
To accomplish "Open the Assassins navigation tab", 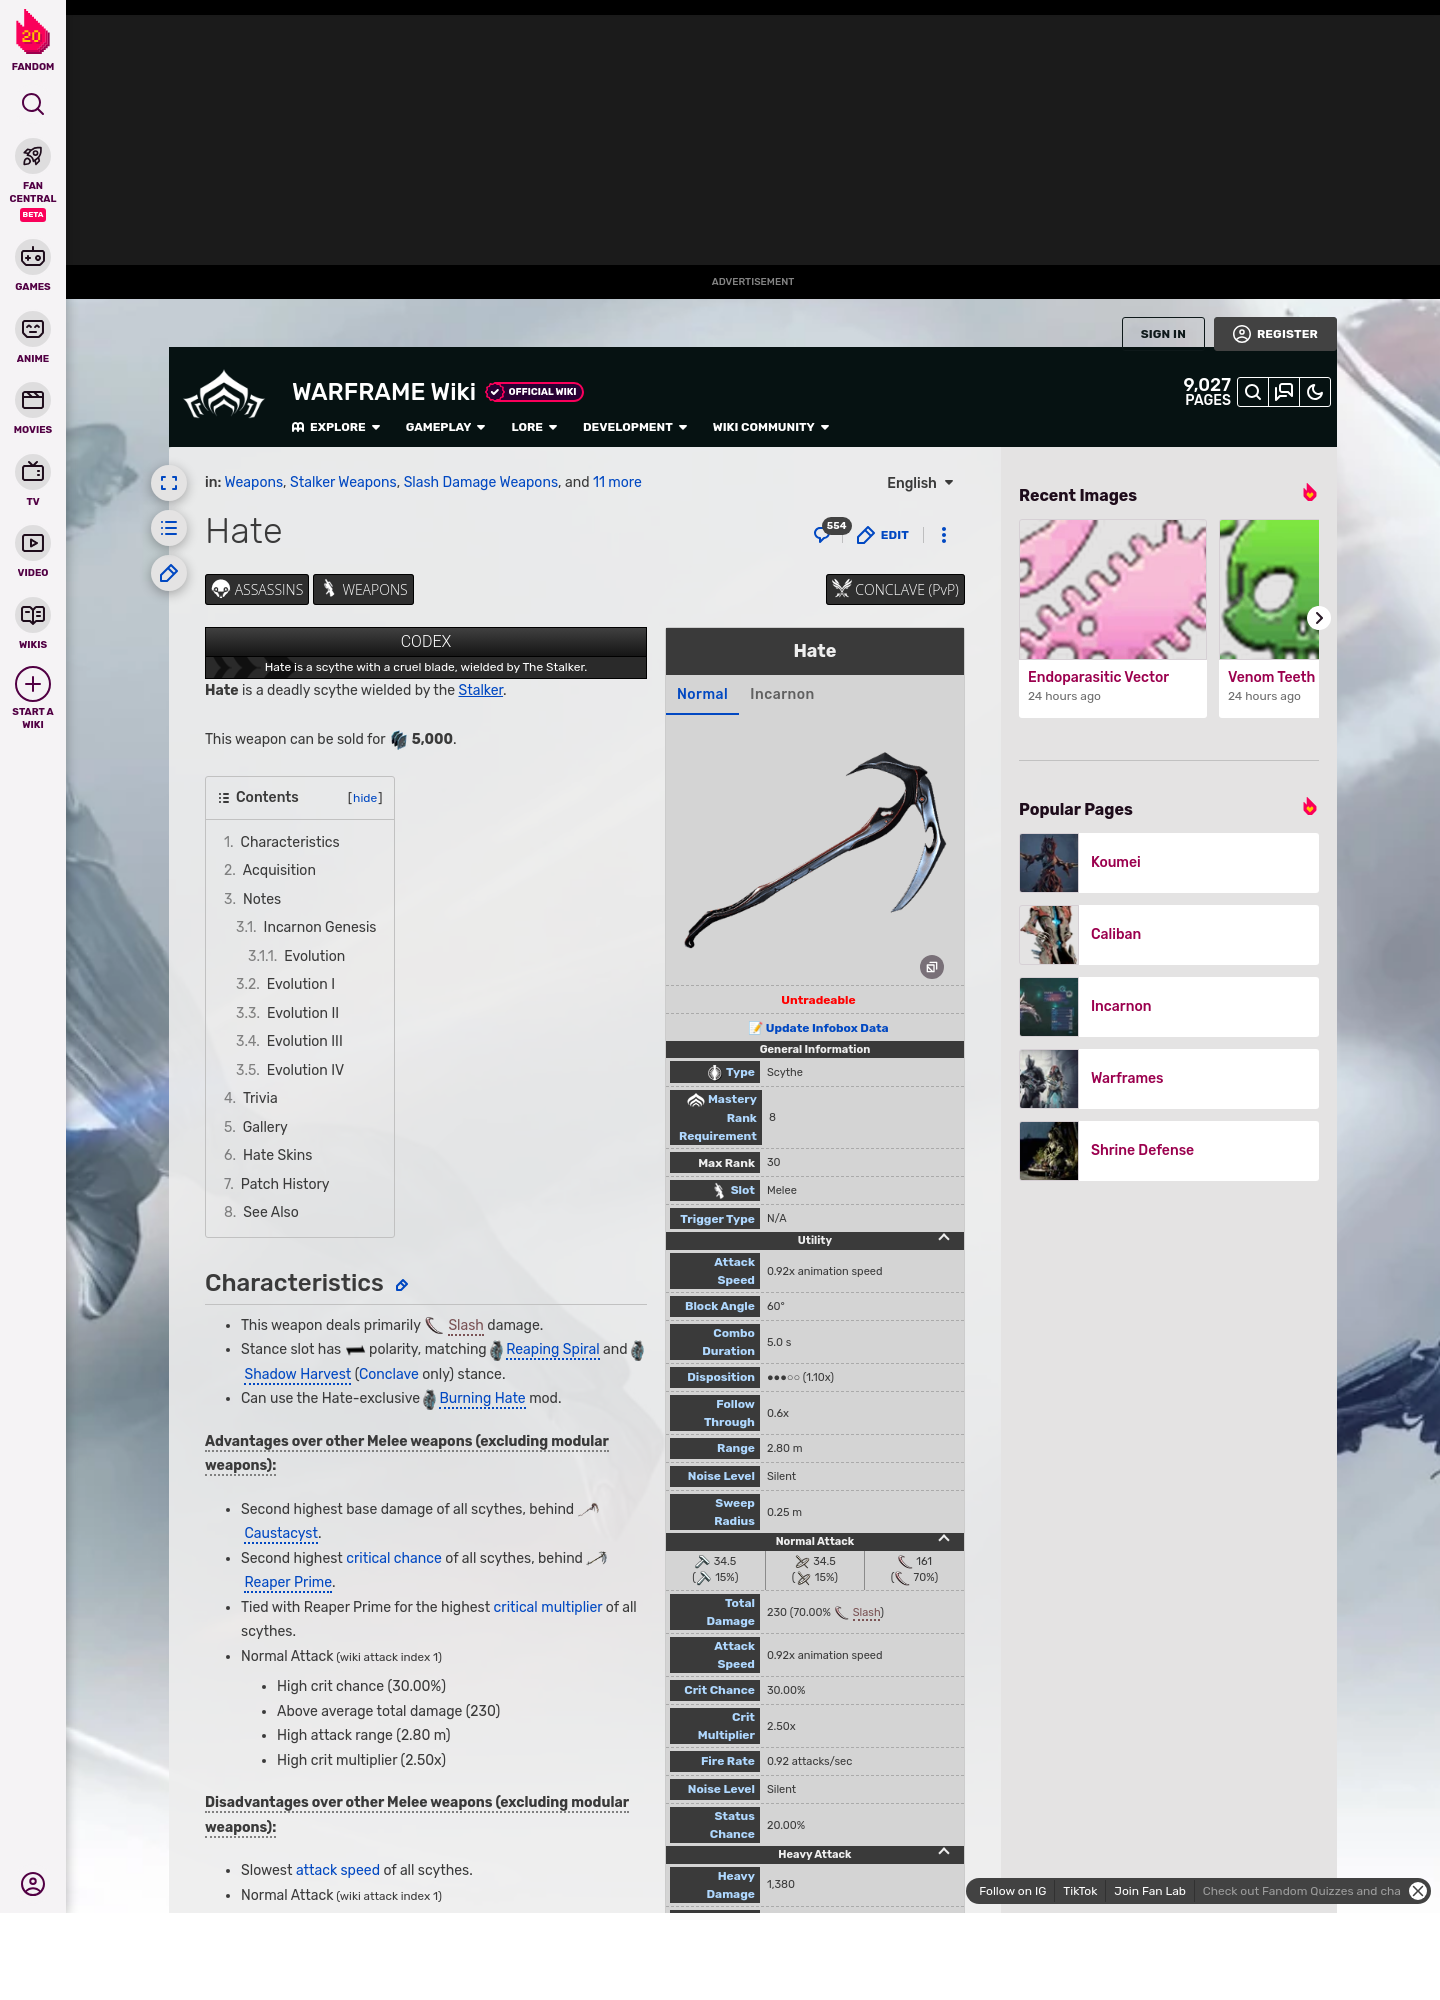I will coord(257,589).
